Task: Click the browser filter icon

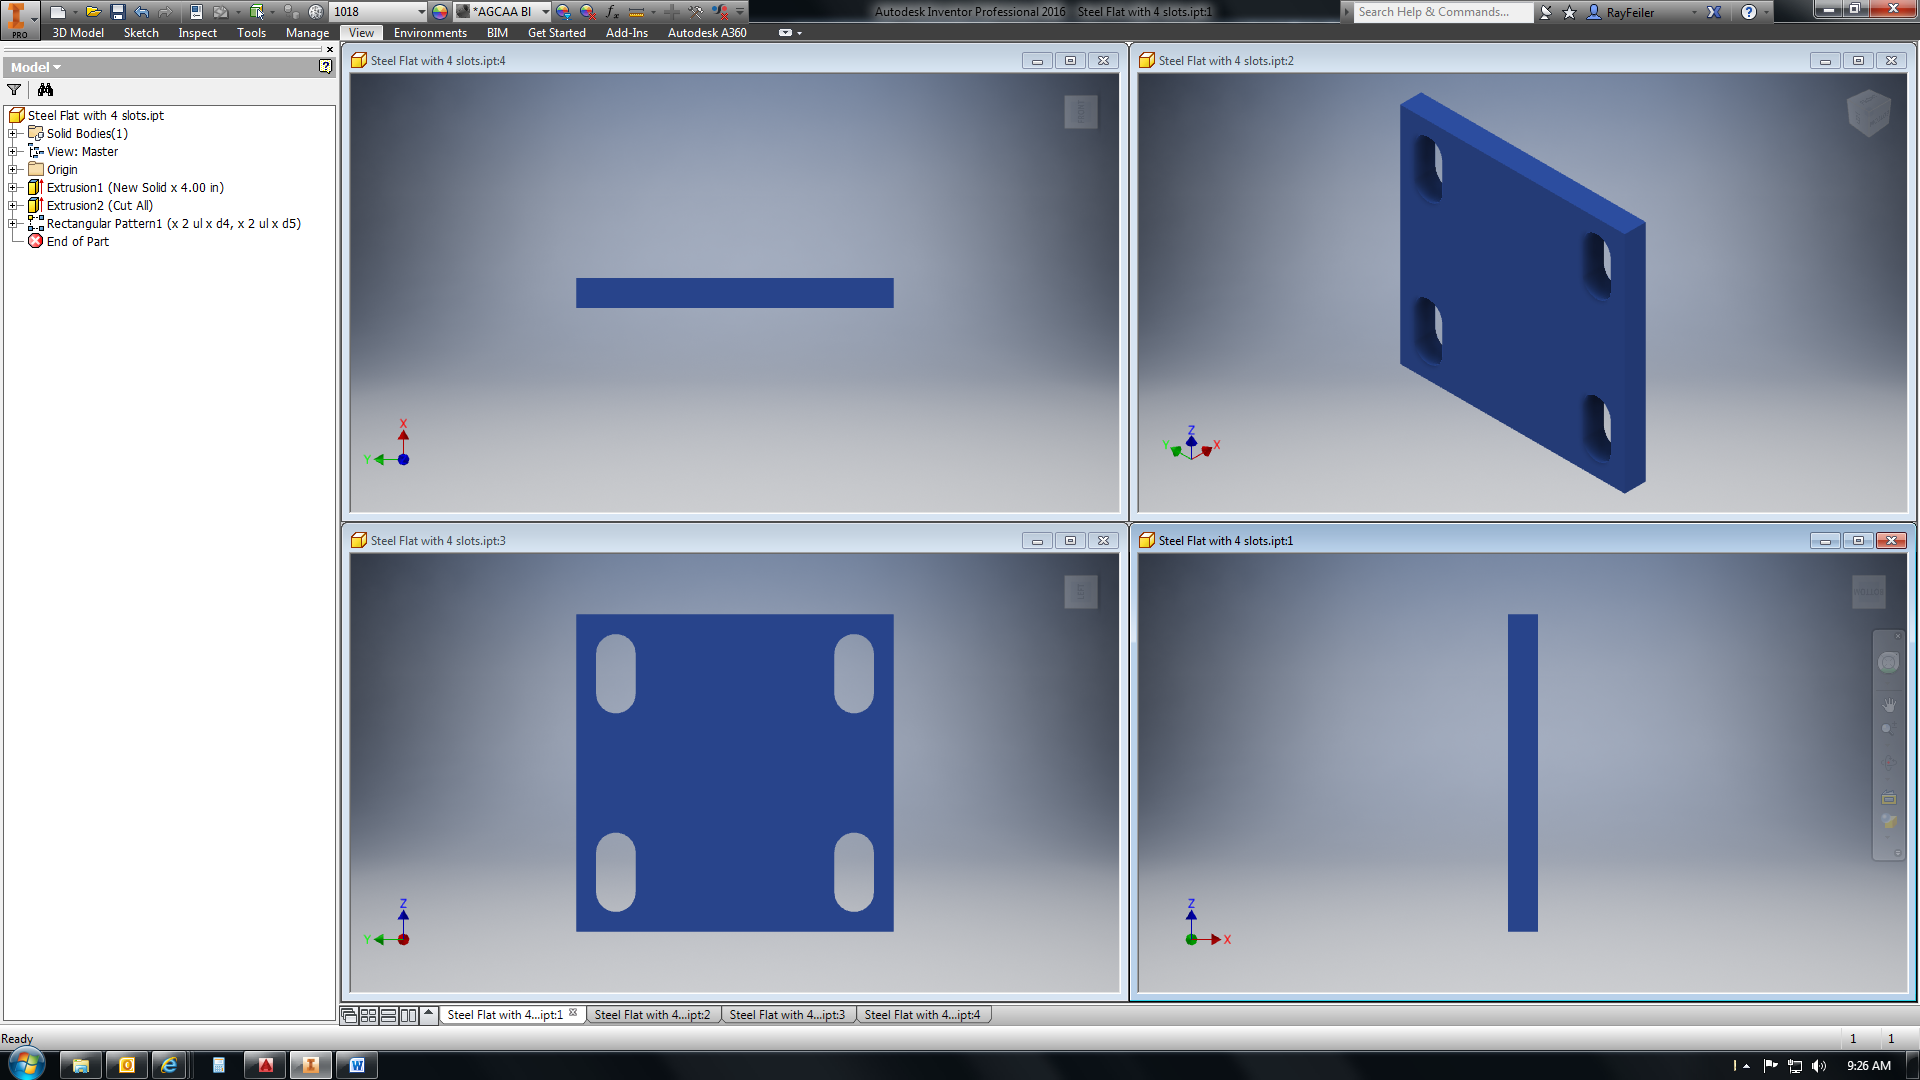Action: (14, 90)
